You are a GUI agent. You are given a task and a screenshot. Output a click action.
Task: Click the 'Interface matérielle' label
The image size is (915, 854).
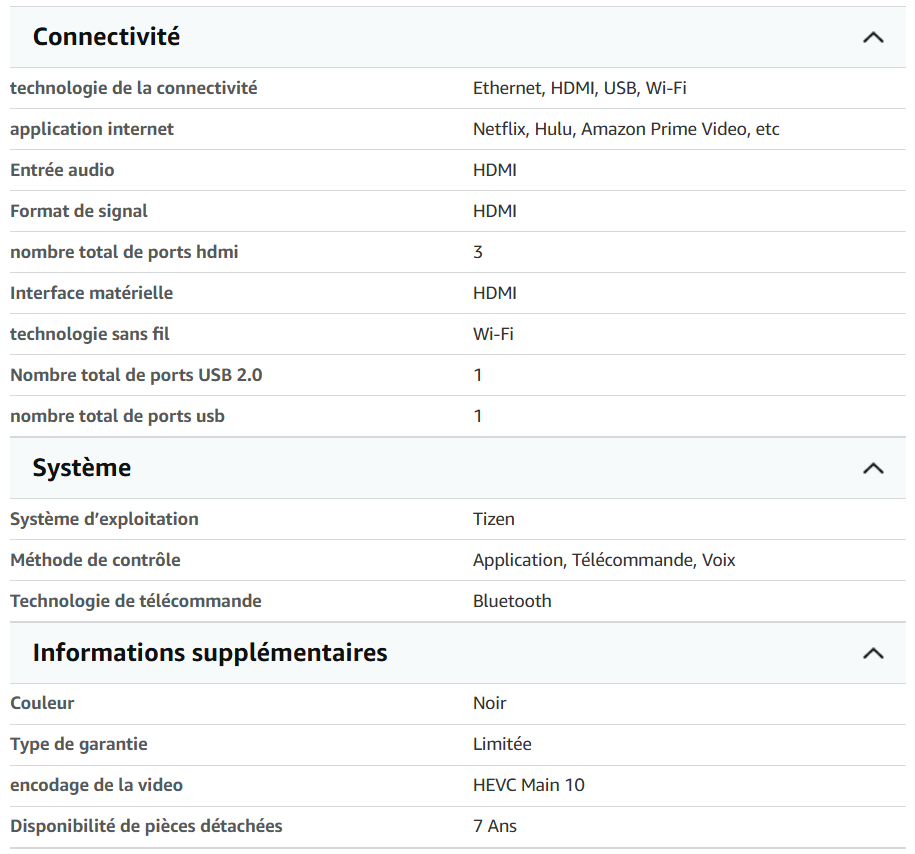point(92,293)
